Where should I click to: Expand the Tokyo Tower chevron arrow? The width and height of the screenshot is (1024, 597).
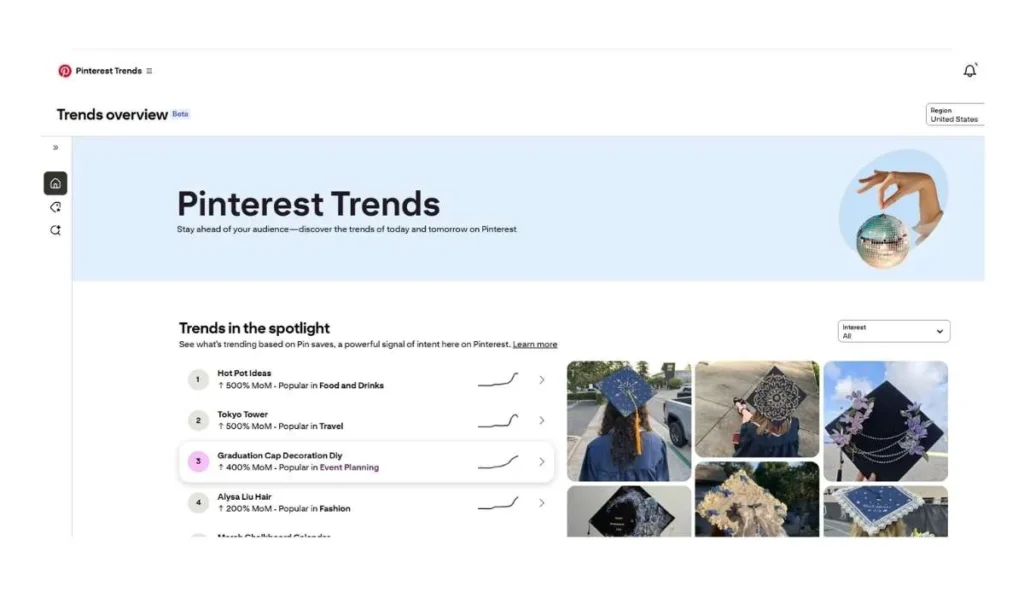(x=542, y=421)
